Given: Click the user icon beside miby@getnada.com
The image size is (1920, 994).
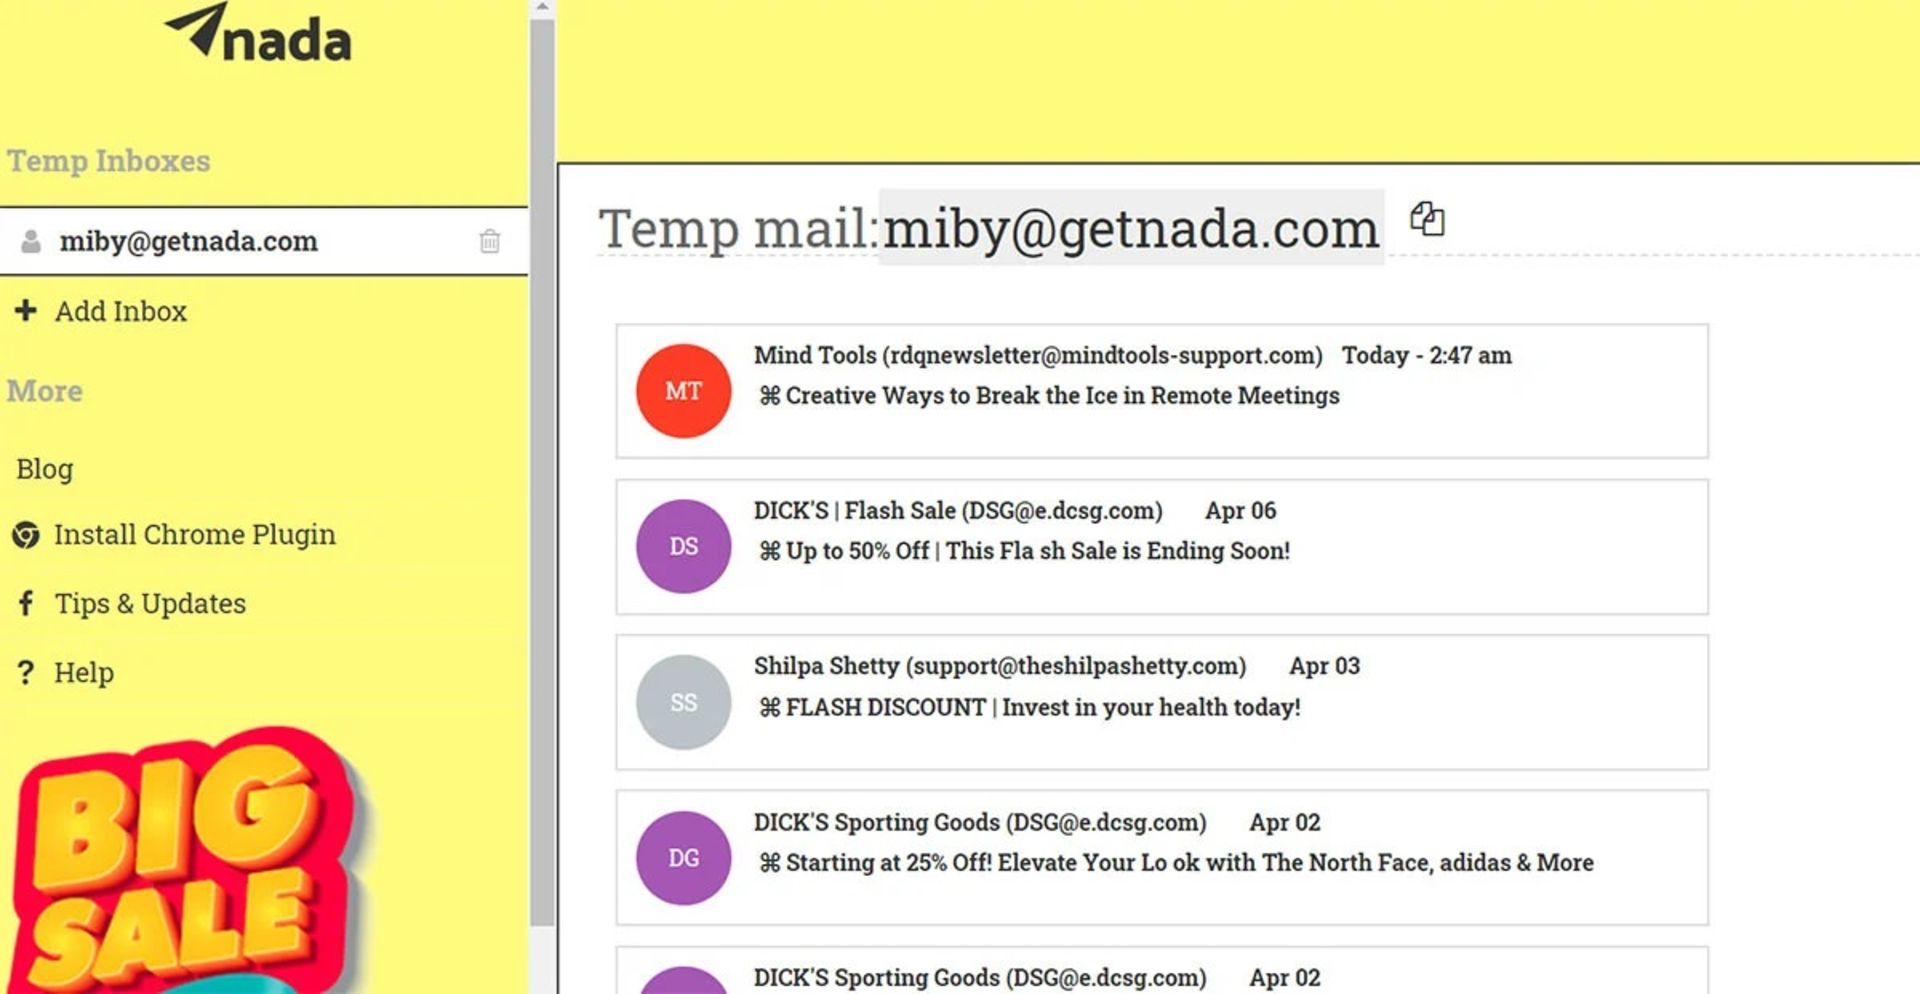Looking at the screenshot, I should (31, 241).
